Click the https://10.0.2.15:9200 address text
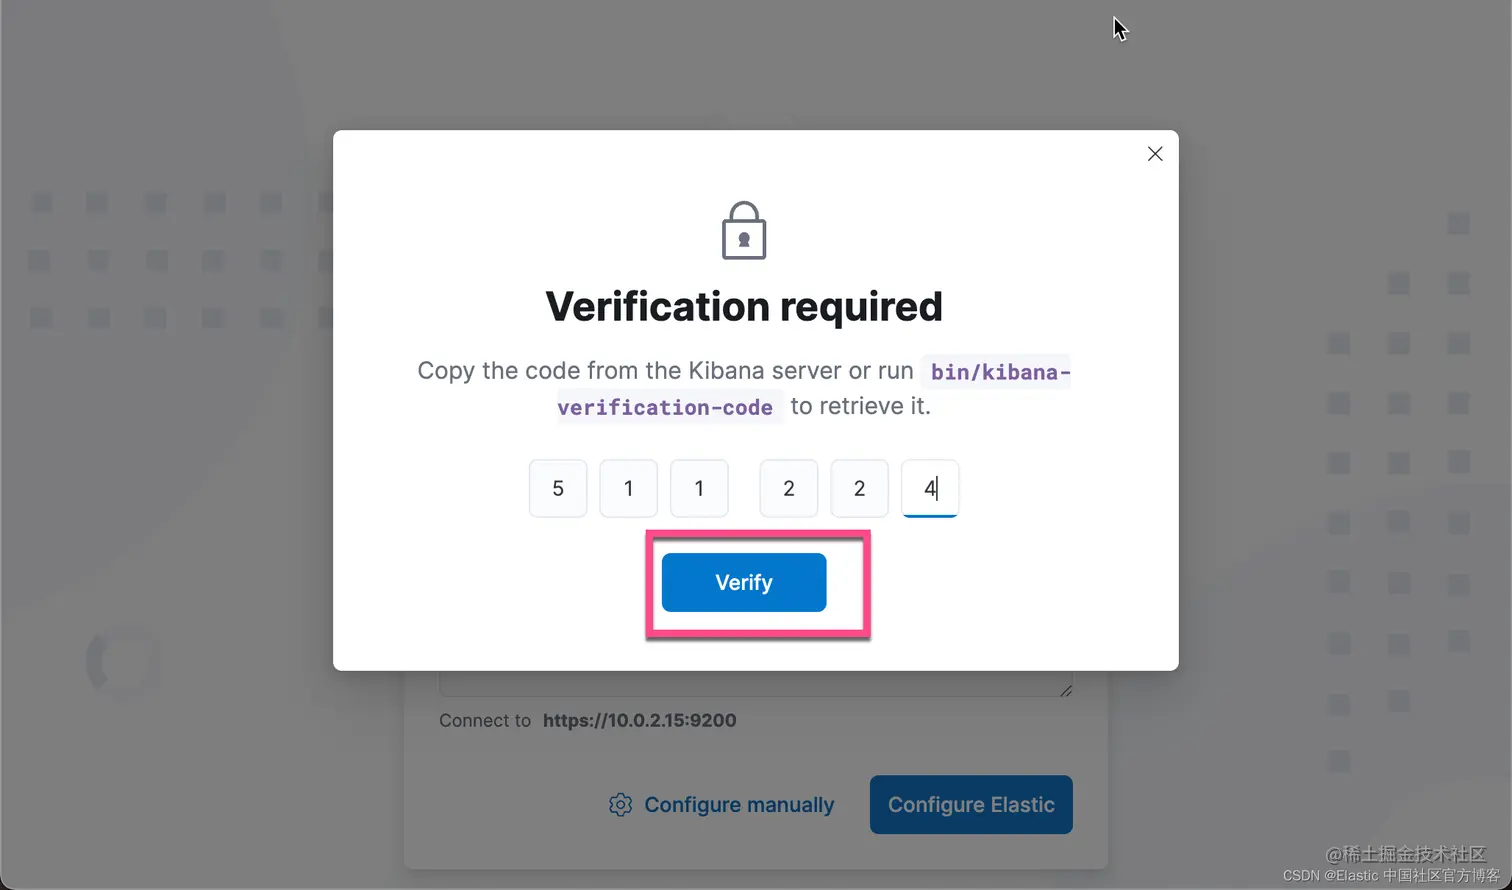The image size is (1512, 890). click(x=640, y=720)
